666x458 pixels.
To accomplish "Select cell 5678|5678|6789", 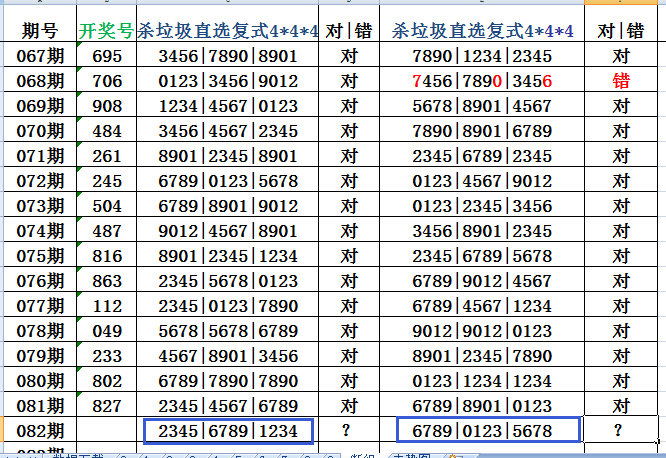I will click(228, 331).
